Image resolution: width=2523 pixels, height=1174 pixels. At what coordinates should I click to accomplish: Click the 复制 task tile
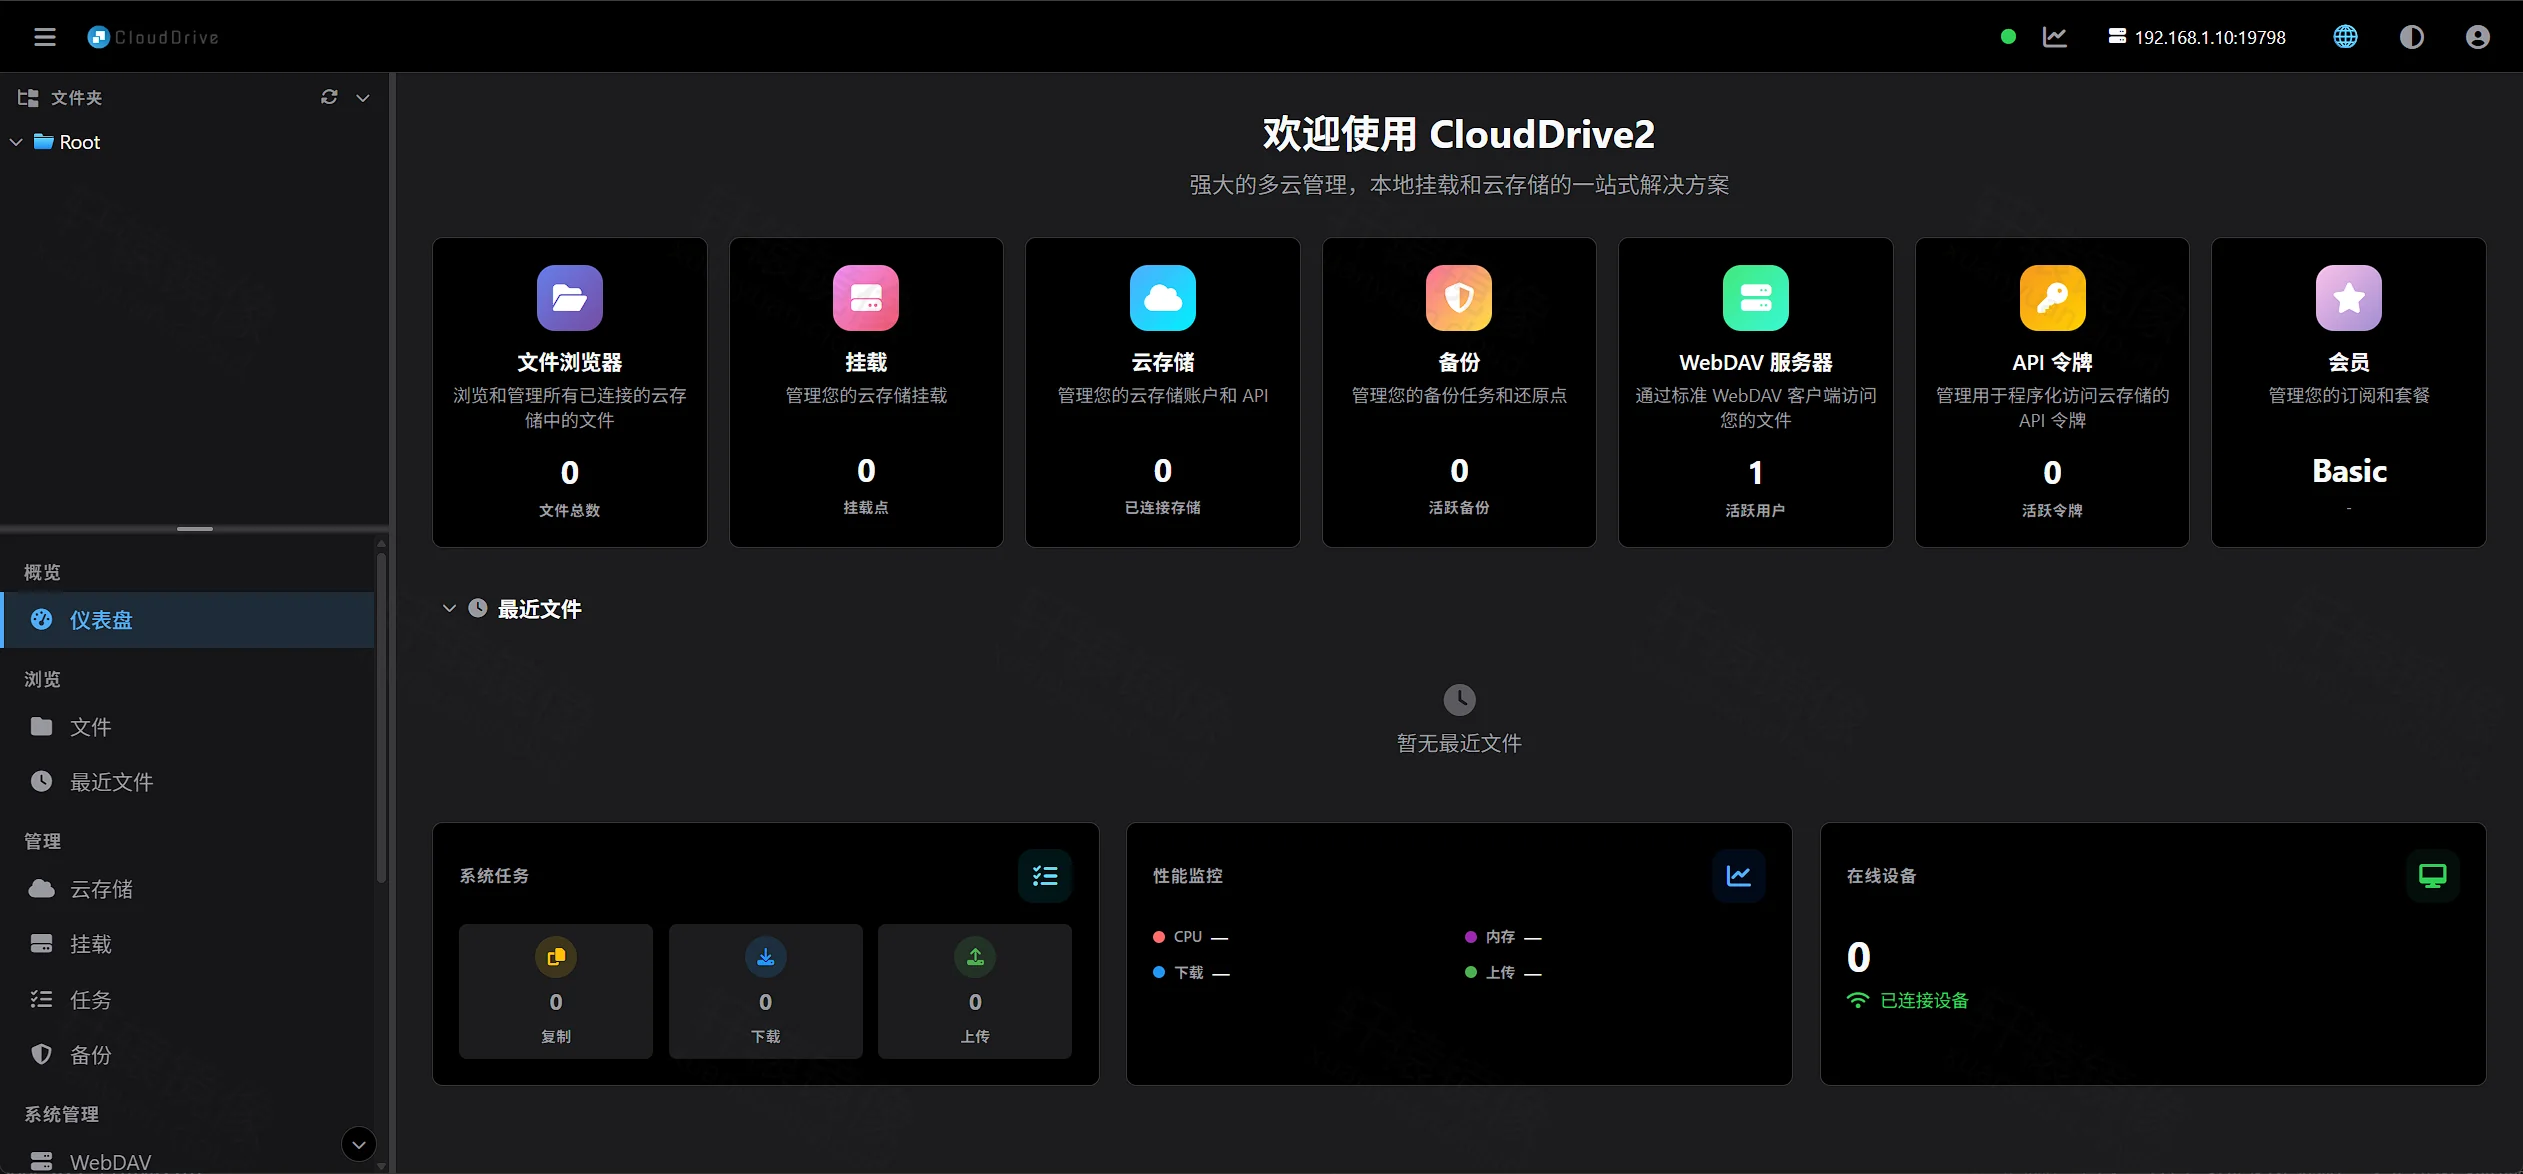pyautogui.click(x=556, y=991)
